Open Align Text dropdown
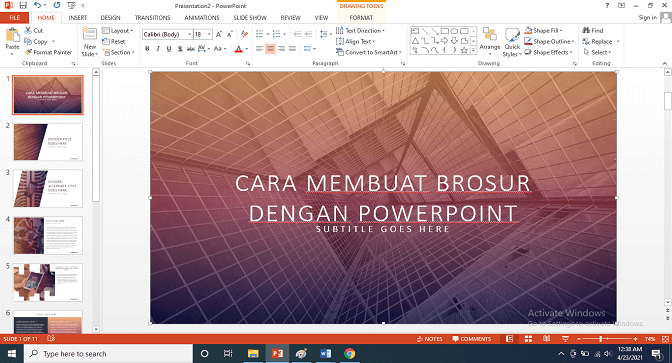Viewport: 672px width, 363px height. (355, 42)
